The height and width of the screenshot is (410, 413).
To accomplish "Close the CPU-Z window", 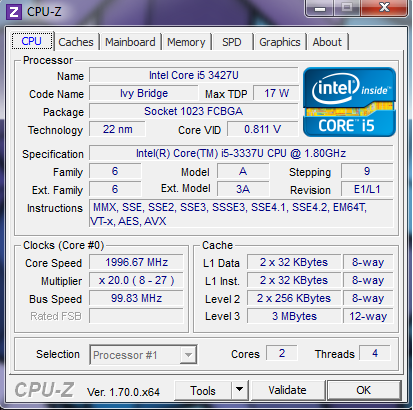I will point(384,7).
